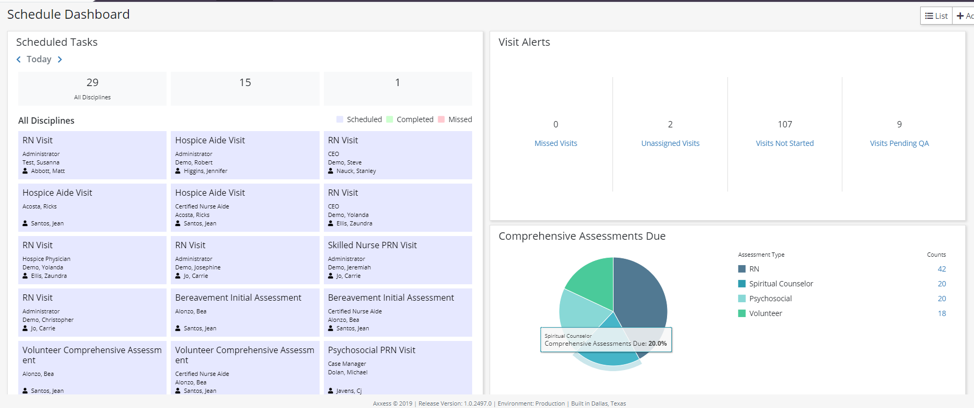Click the plus Add button

click(963, 16)
